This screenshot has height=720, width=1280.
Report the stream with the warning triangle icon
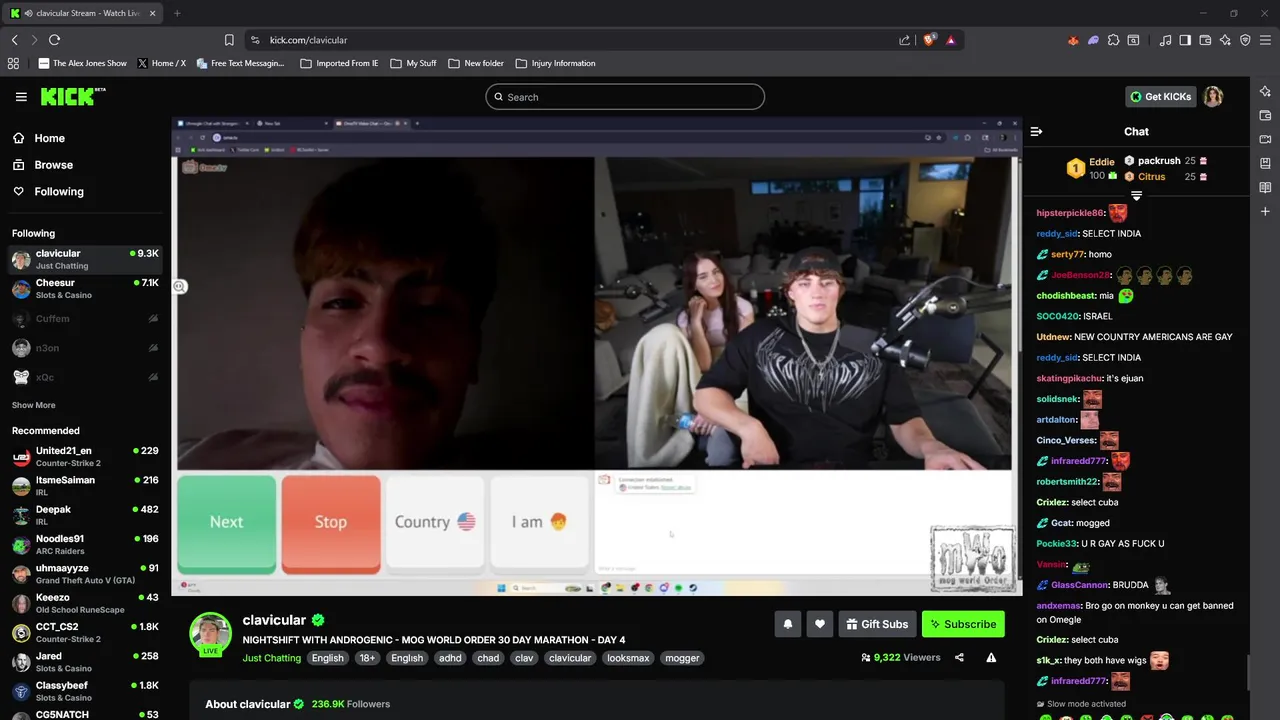point(991,658)
